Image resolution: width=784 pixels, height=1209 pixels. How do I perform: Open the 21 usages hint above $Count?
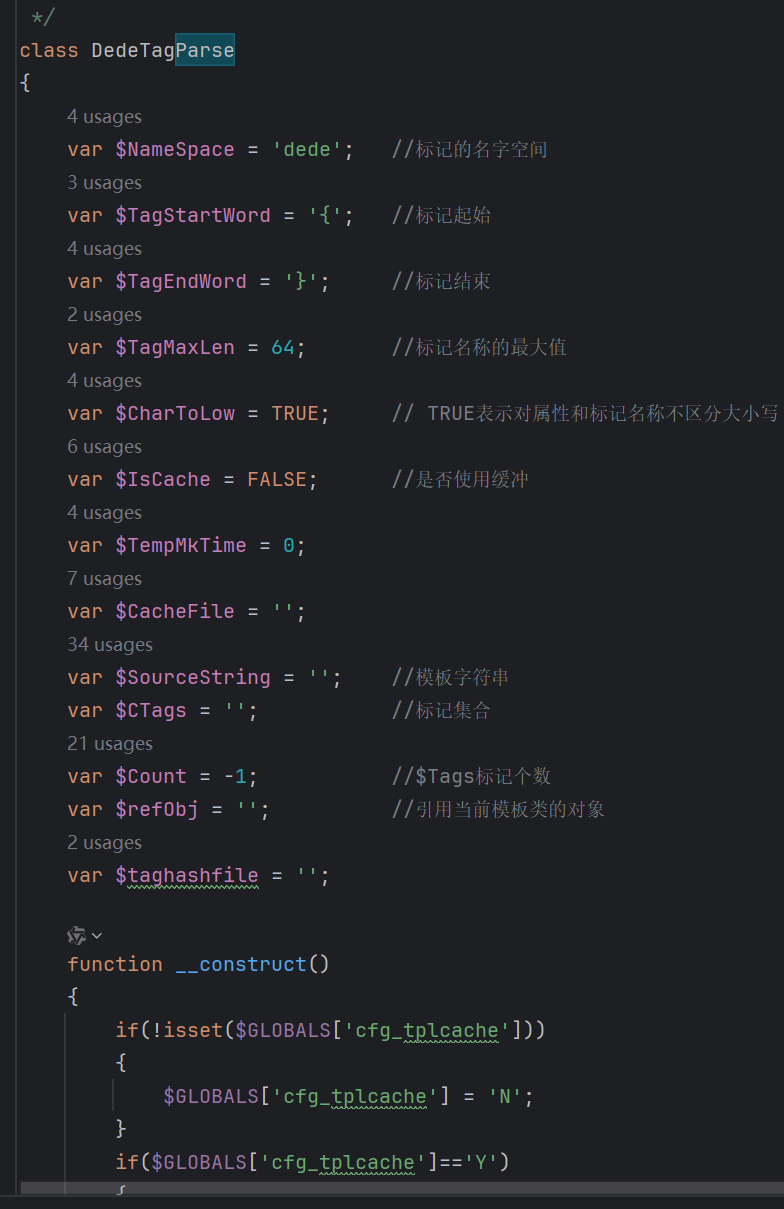tap(110, 744)
